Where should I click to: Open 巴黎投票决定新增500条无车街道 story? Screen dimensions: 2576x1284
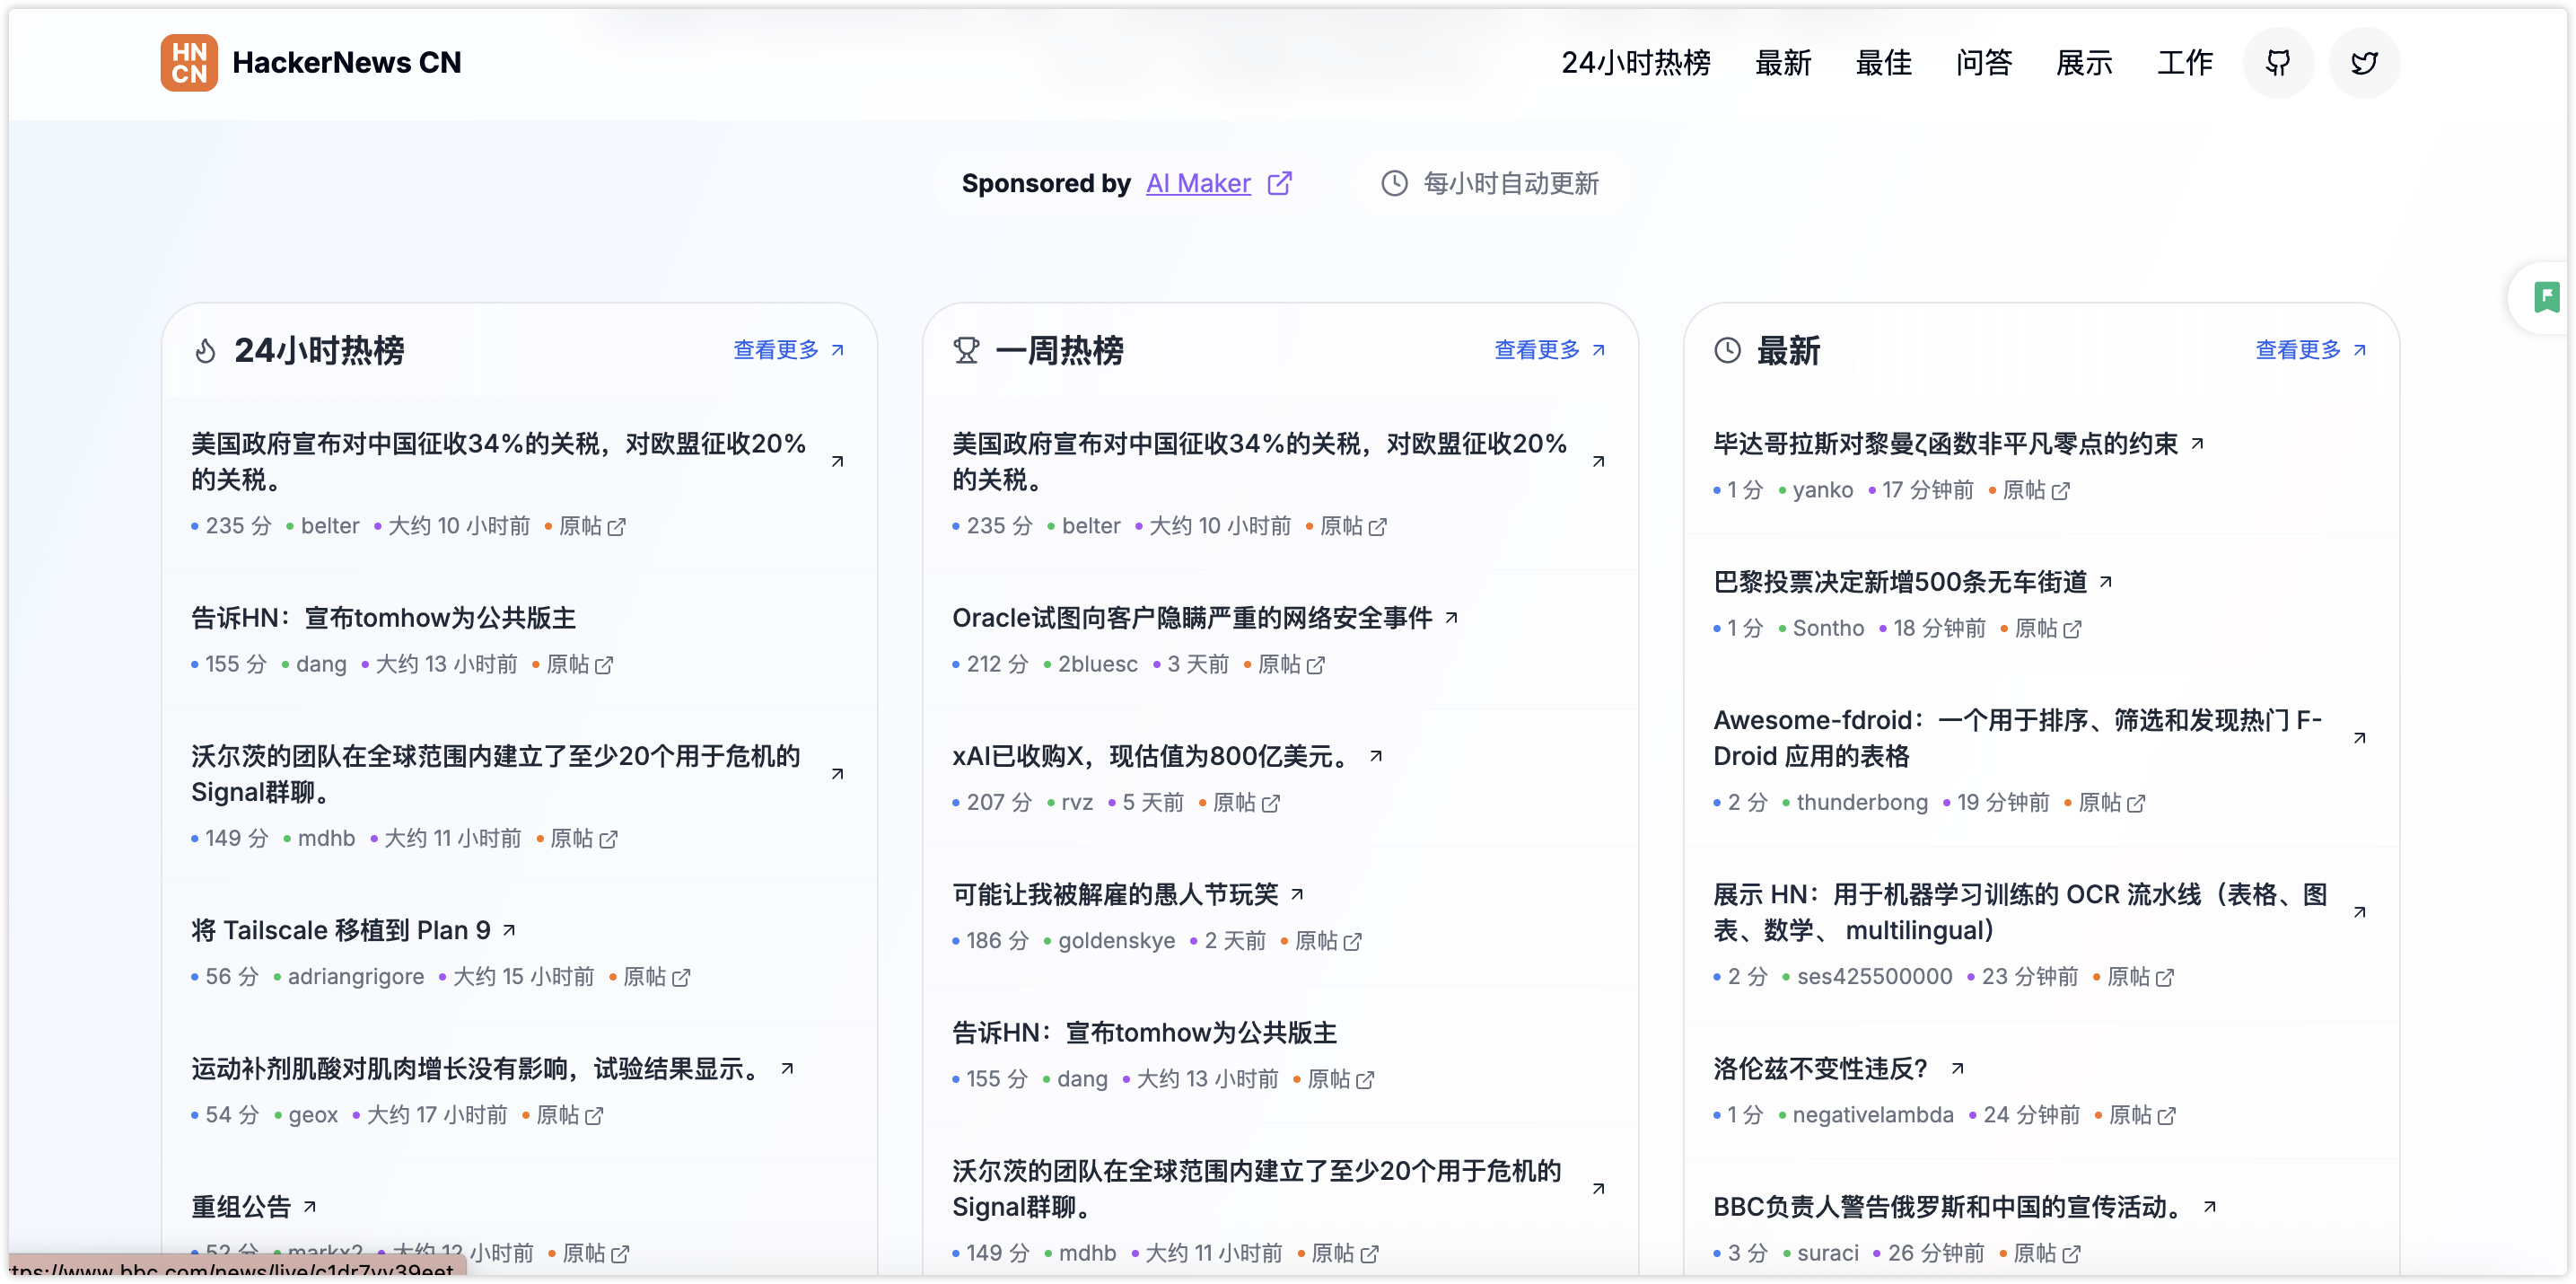[x=1900, y=582]
